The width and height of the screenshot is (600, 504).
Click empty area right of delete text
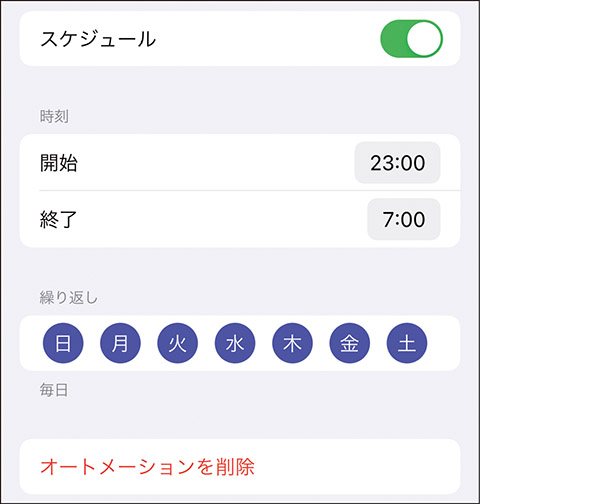click(360, 466)
